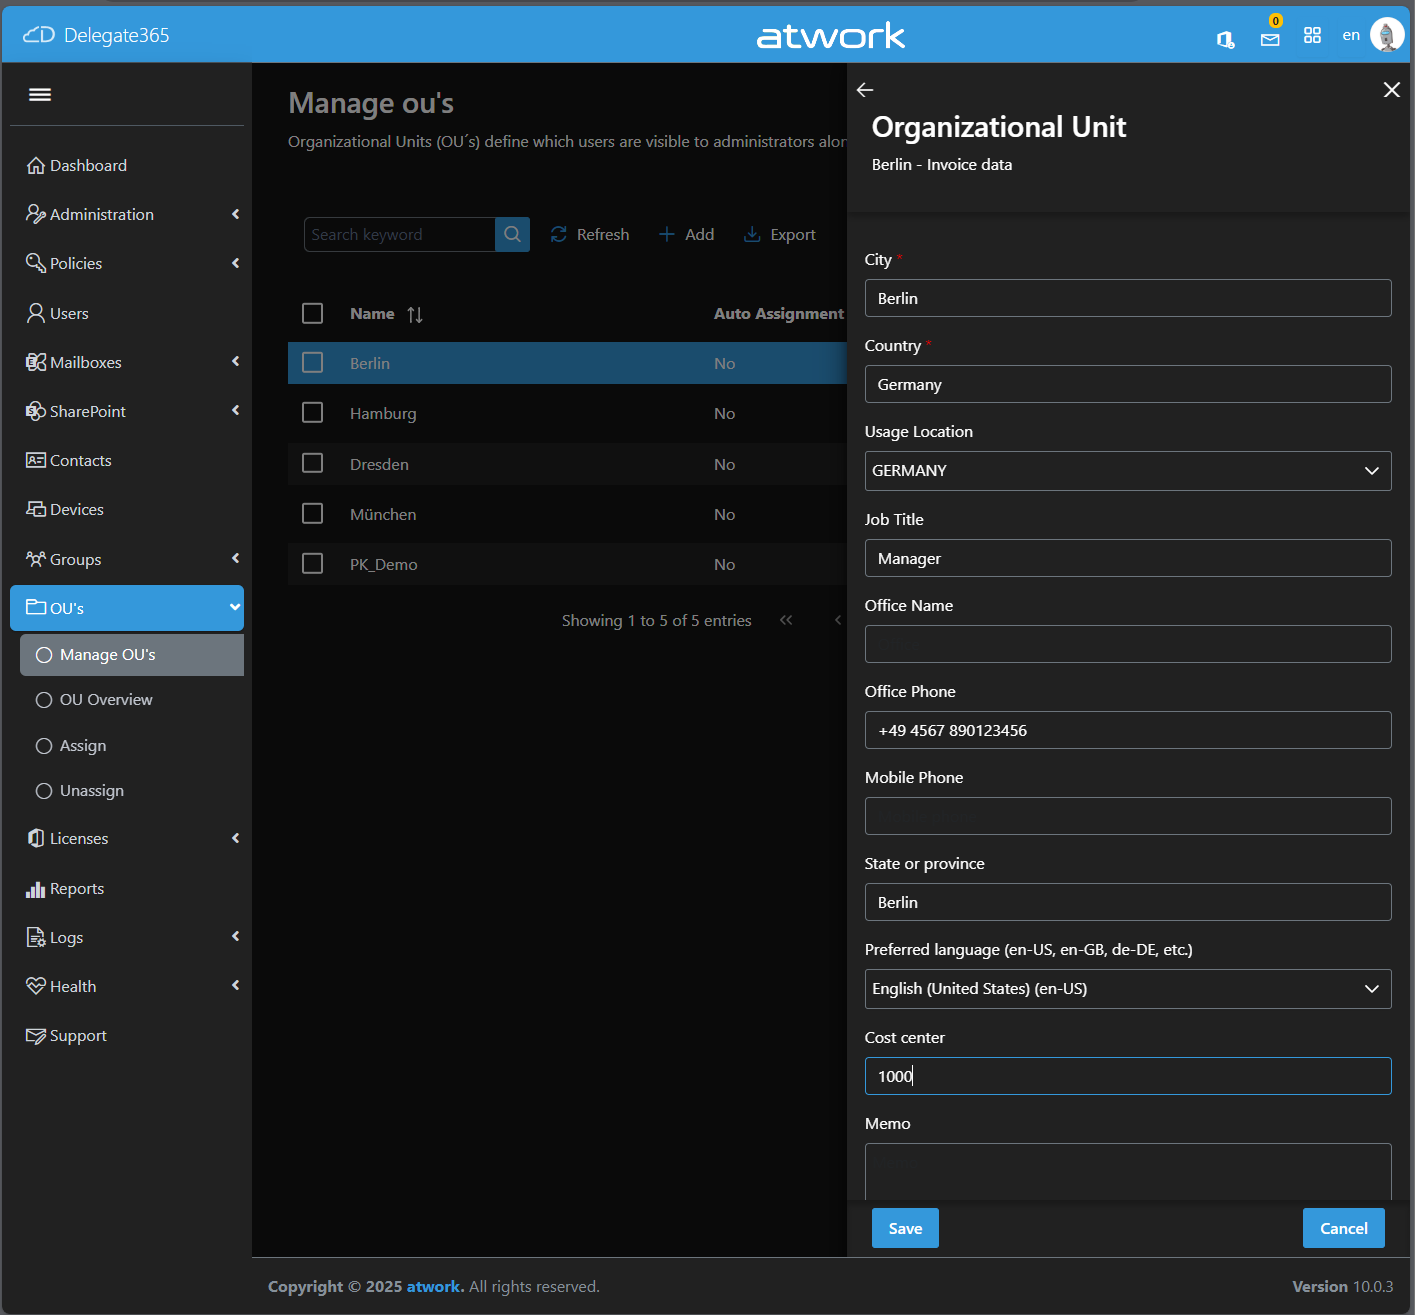Image resolution: width=1415 pixels, height=1315 pixels.
Task: Click the Refresh toolbar button
Action: (590, 234)
